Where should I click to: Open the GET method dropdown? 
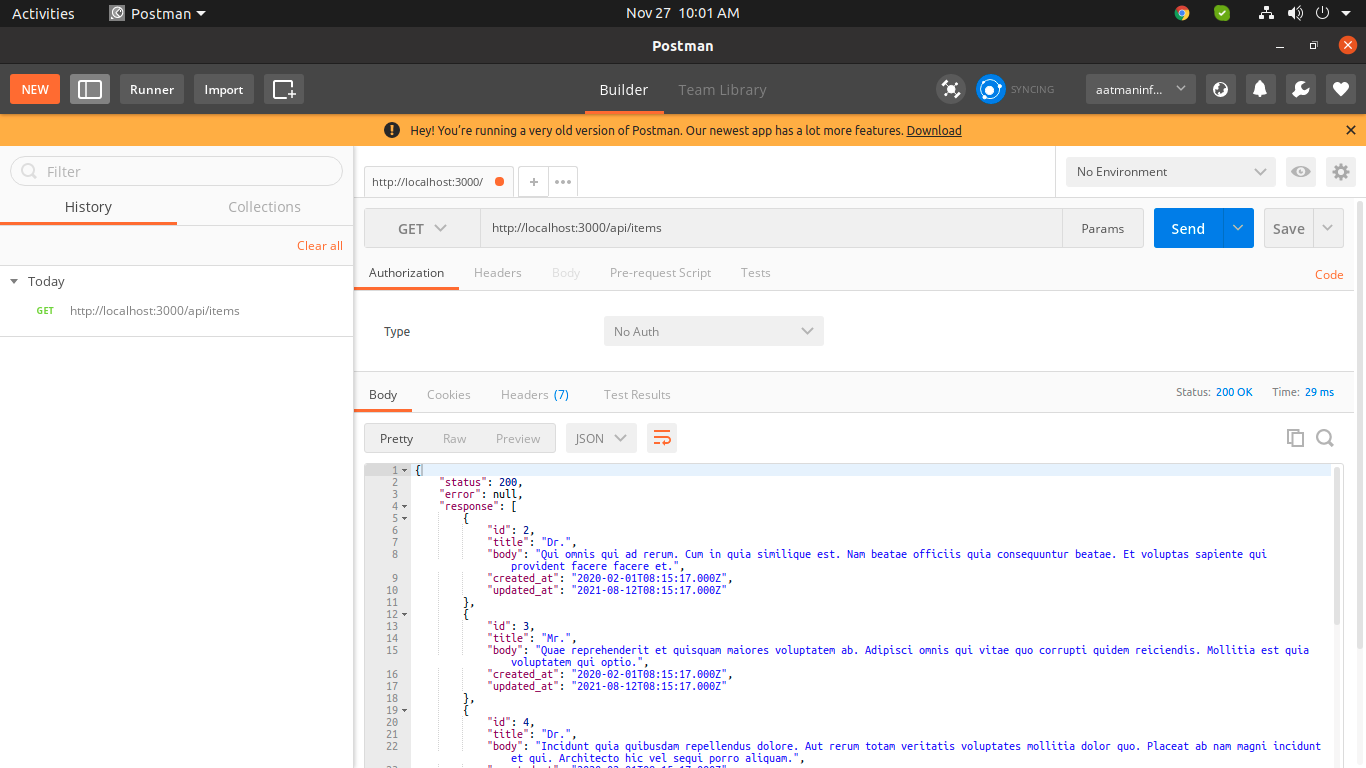(x=422, y=228)
